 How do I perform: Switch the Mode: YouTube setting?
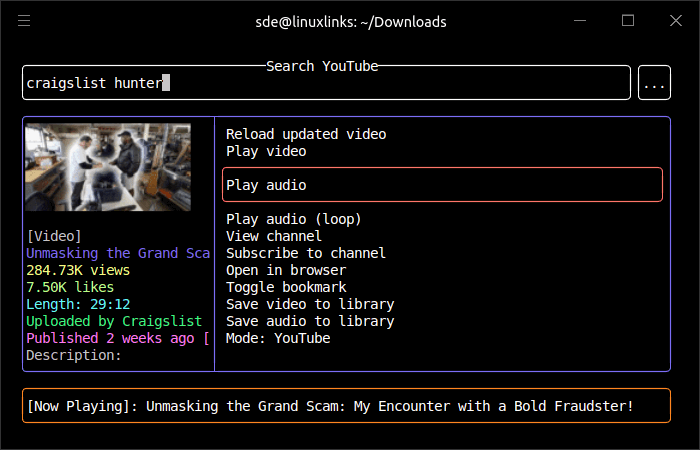[278, 338]
